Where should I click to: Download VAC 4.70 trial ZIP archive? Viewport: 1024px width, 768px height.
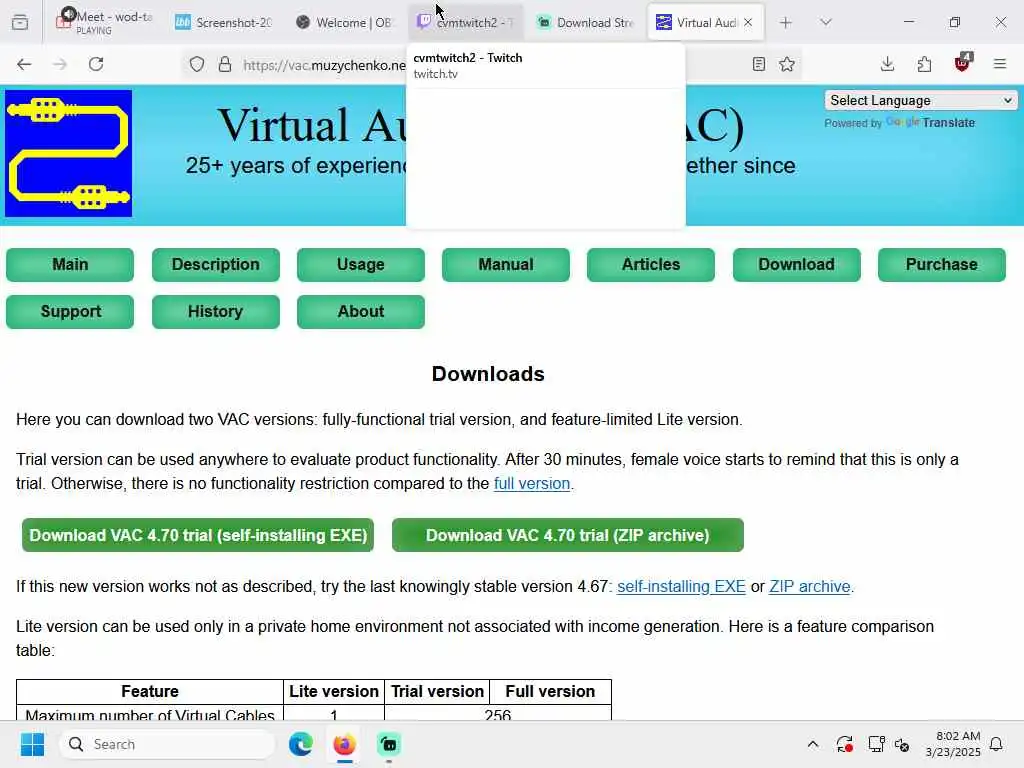(568, 535)
